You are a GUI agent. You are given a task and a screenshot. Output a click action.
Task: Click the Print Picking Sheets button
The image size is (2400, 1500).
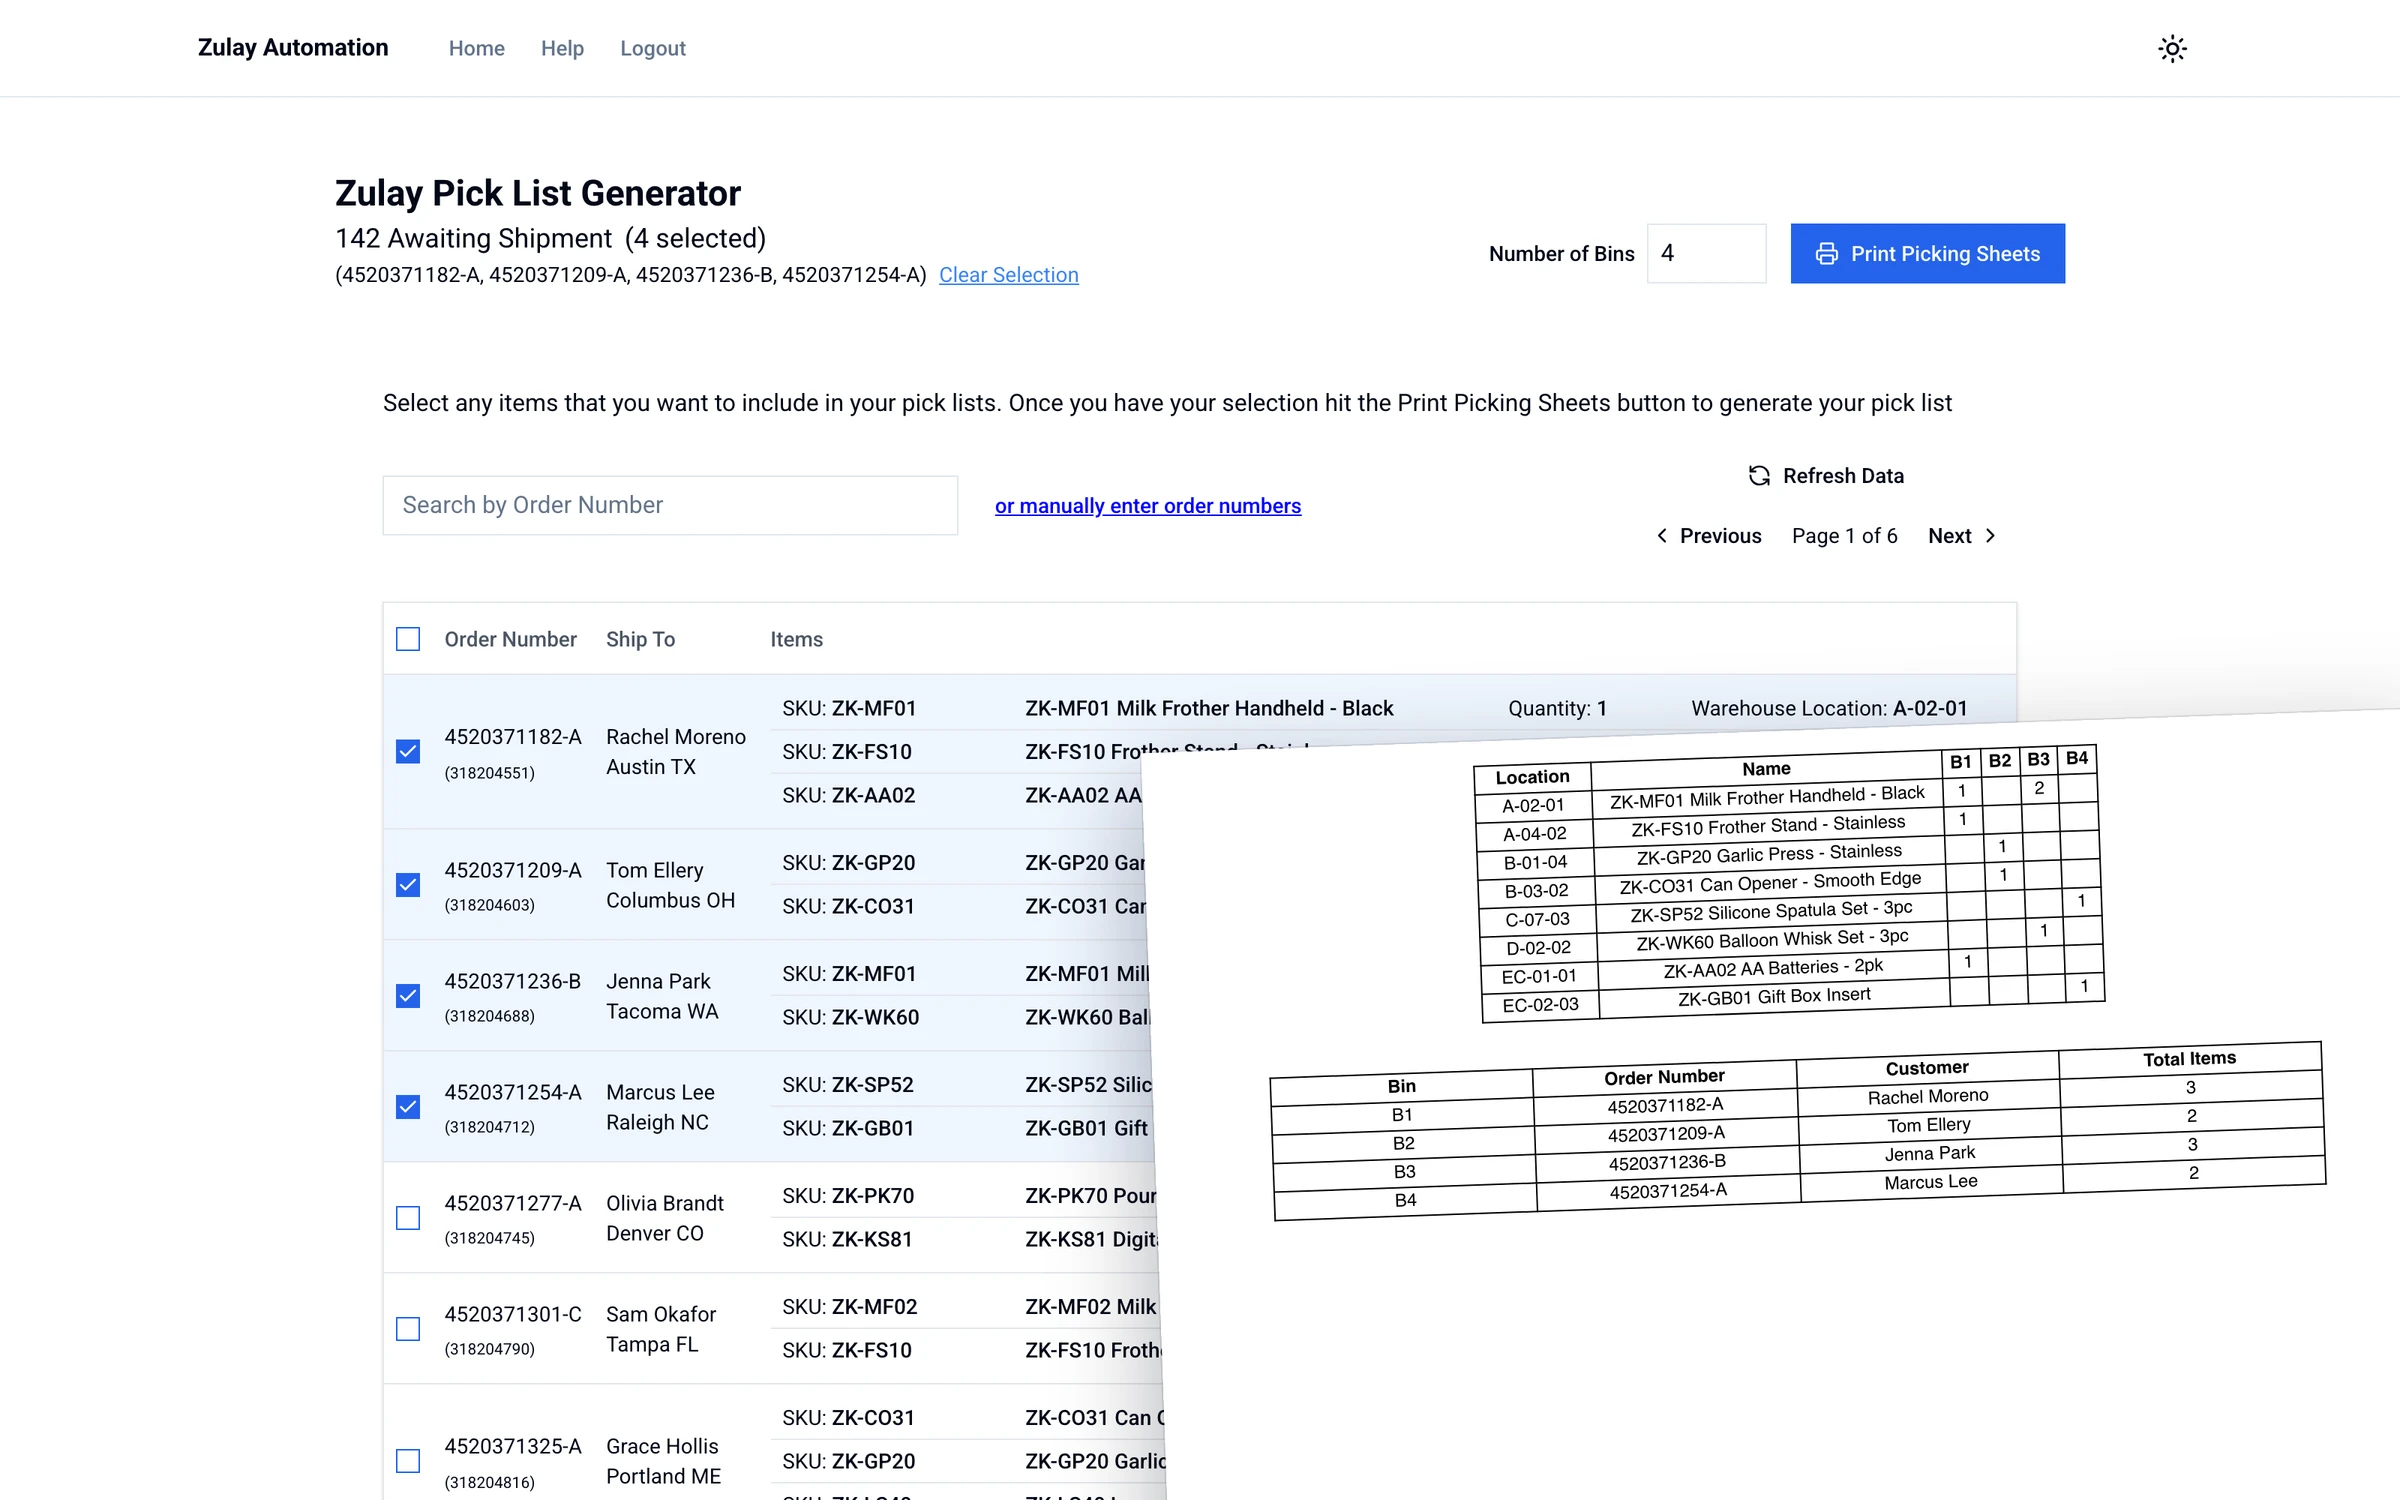1927,254
